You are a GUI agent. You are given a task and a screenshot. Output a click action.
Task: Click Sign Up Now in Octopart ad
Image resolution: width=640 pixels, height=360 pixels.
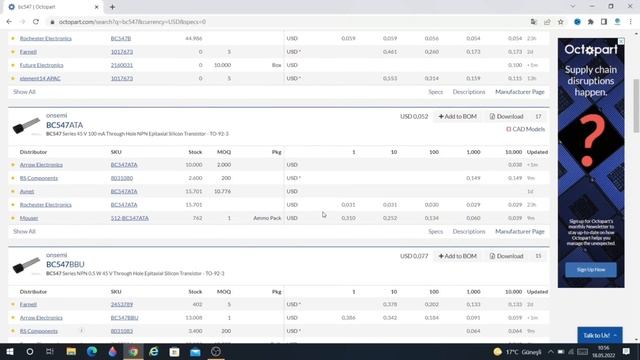click(591, 270)
